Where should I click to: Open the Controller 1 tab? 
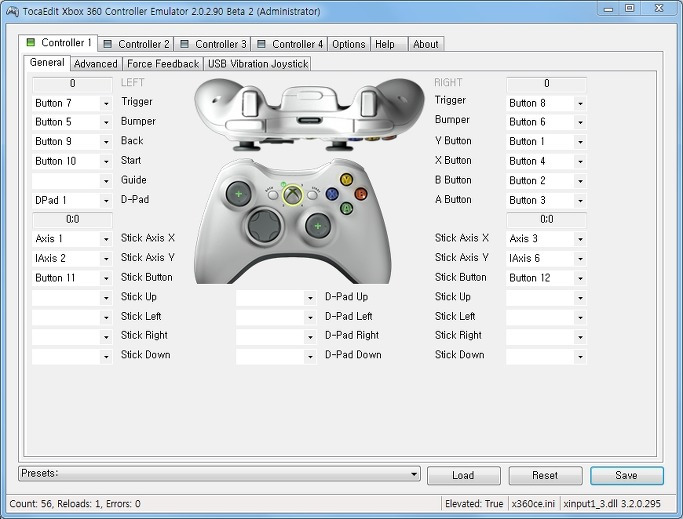pos(58,43)
